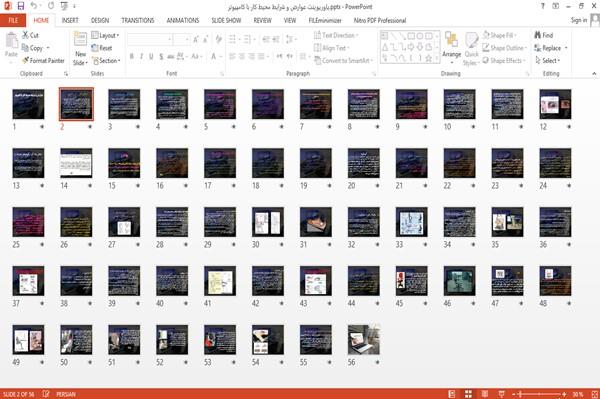This screenshot has width=600, height=399.
Task: Click the Help question mark icon
Action: coord(543,6)
